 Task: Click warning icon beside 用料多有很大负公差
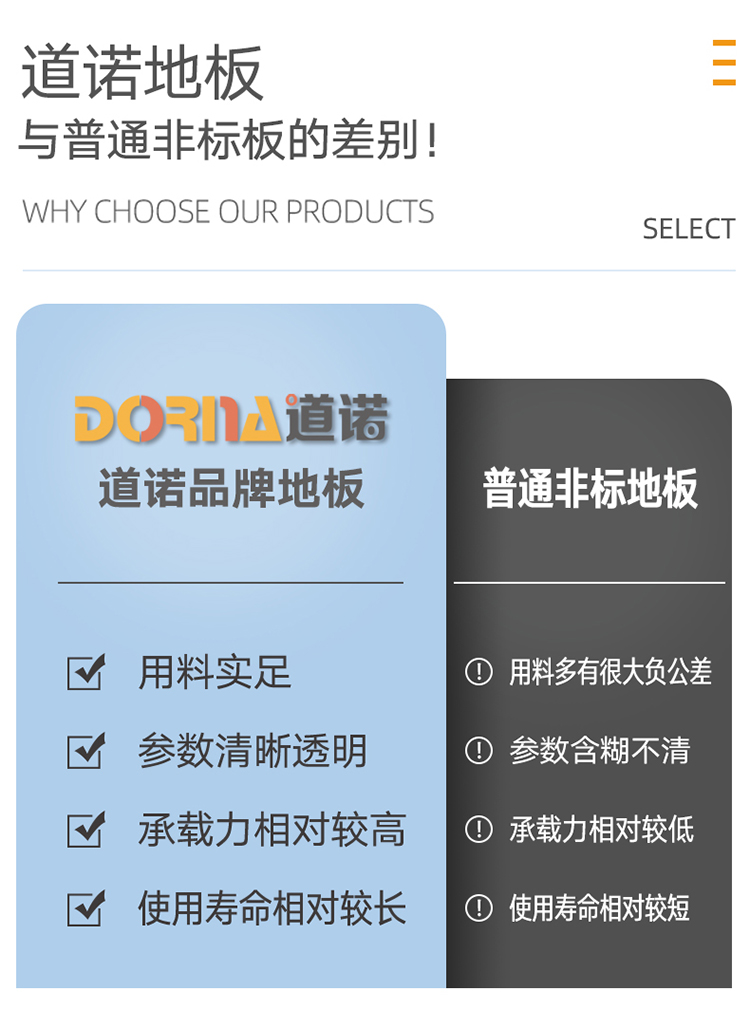479,671
